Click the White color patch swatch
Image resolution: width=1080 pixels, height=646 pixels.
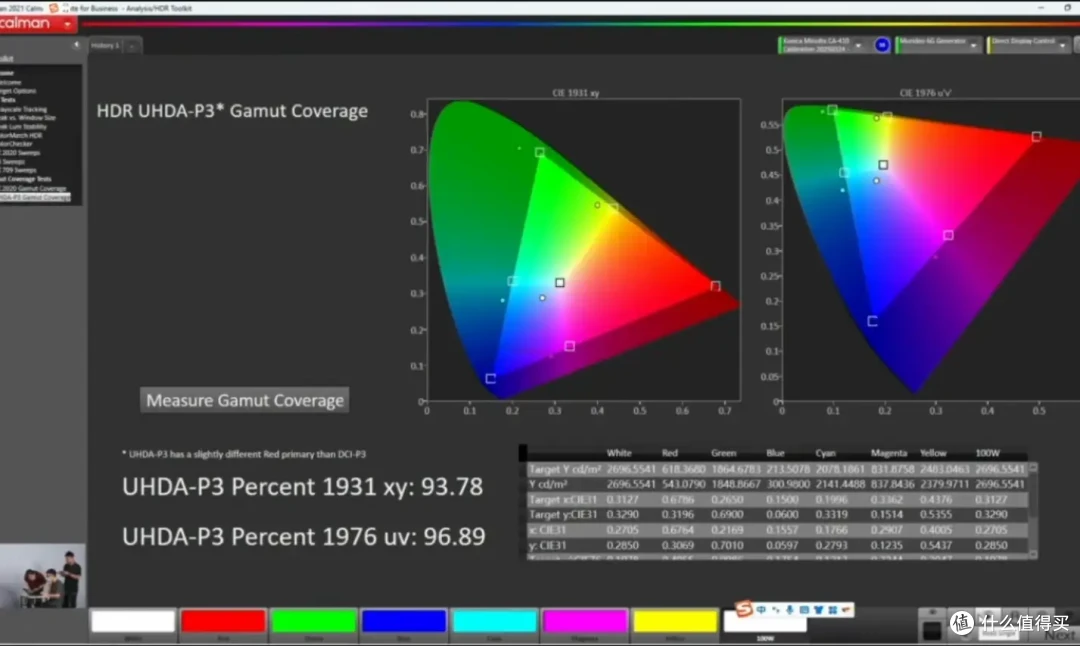pyautogui.click(x=133, y=621)
